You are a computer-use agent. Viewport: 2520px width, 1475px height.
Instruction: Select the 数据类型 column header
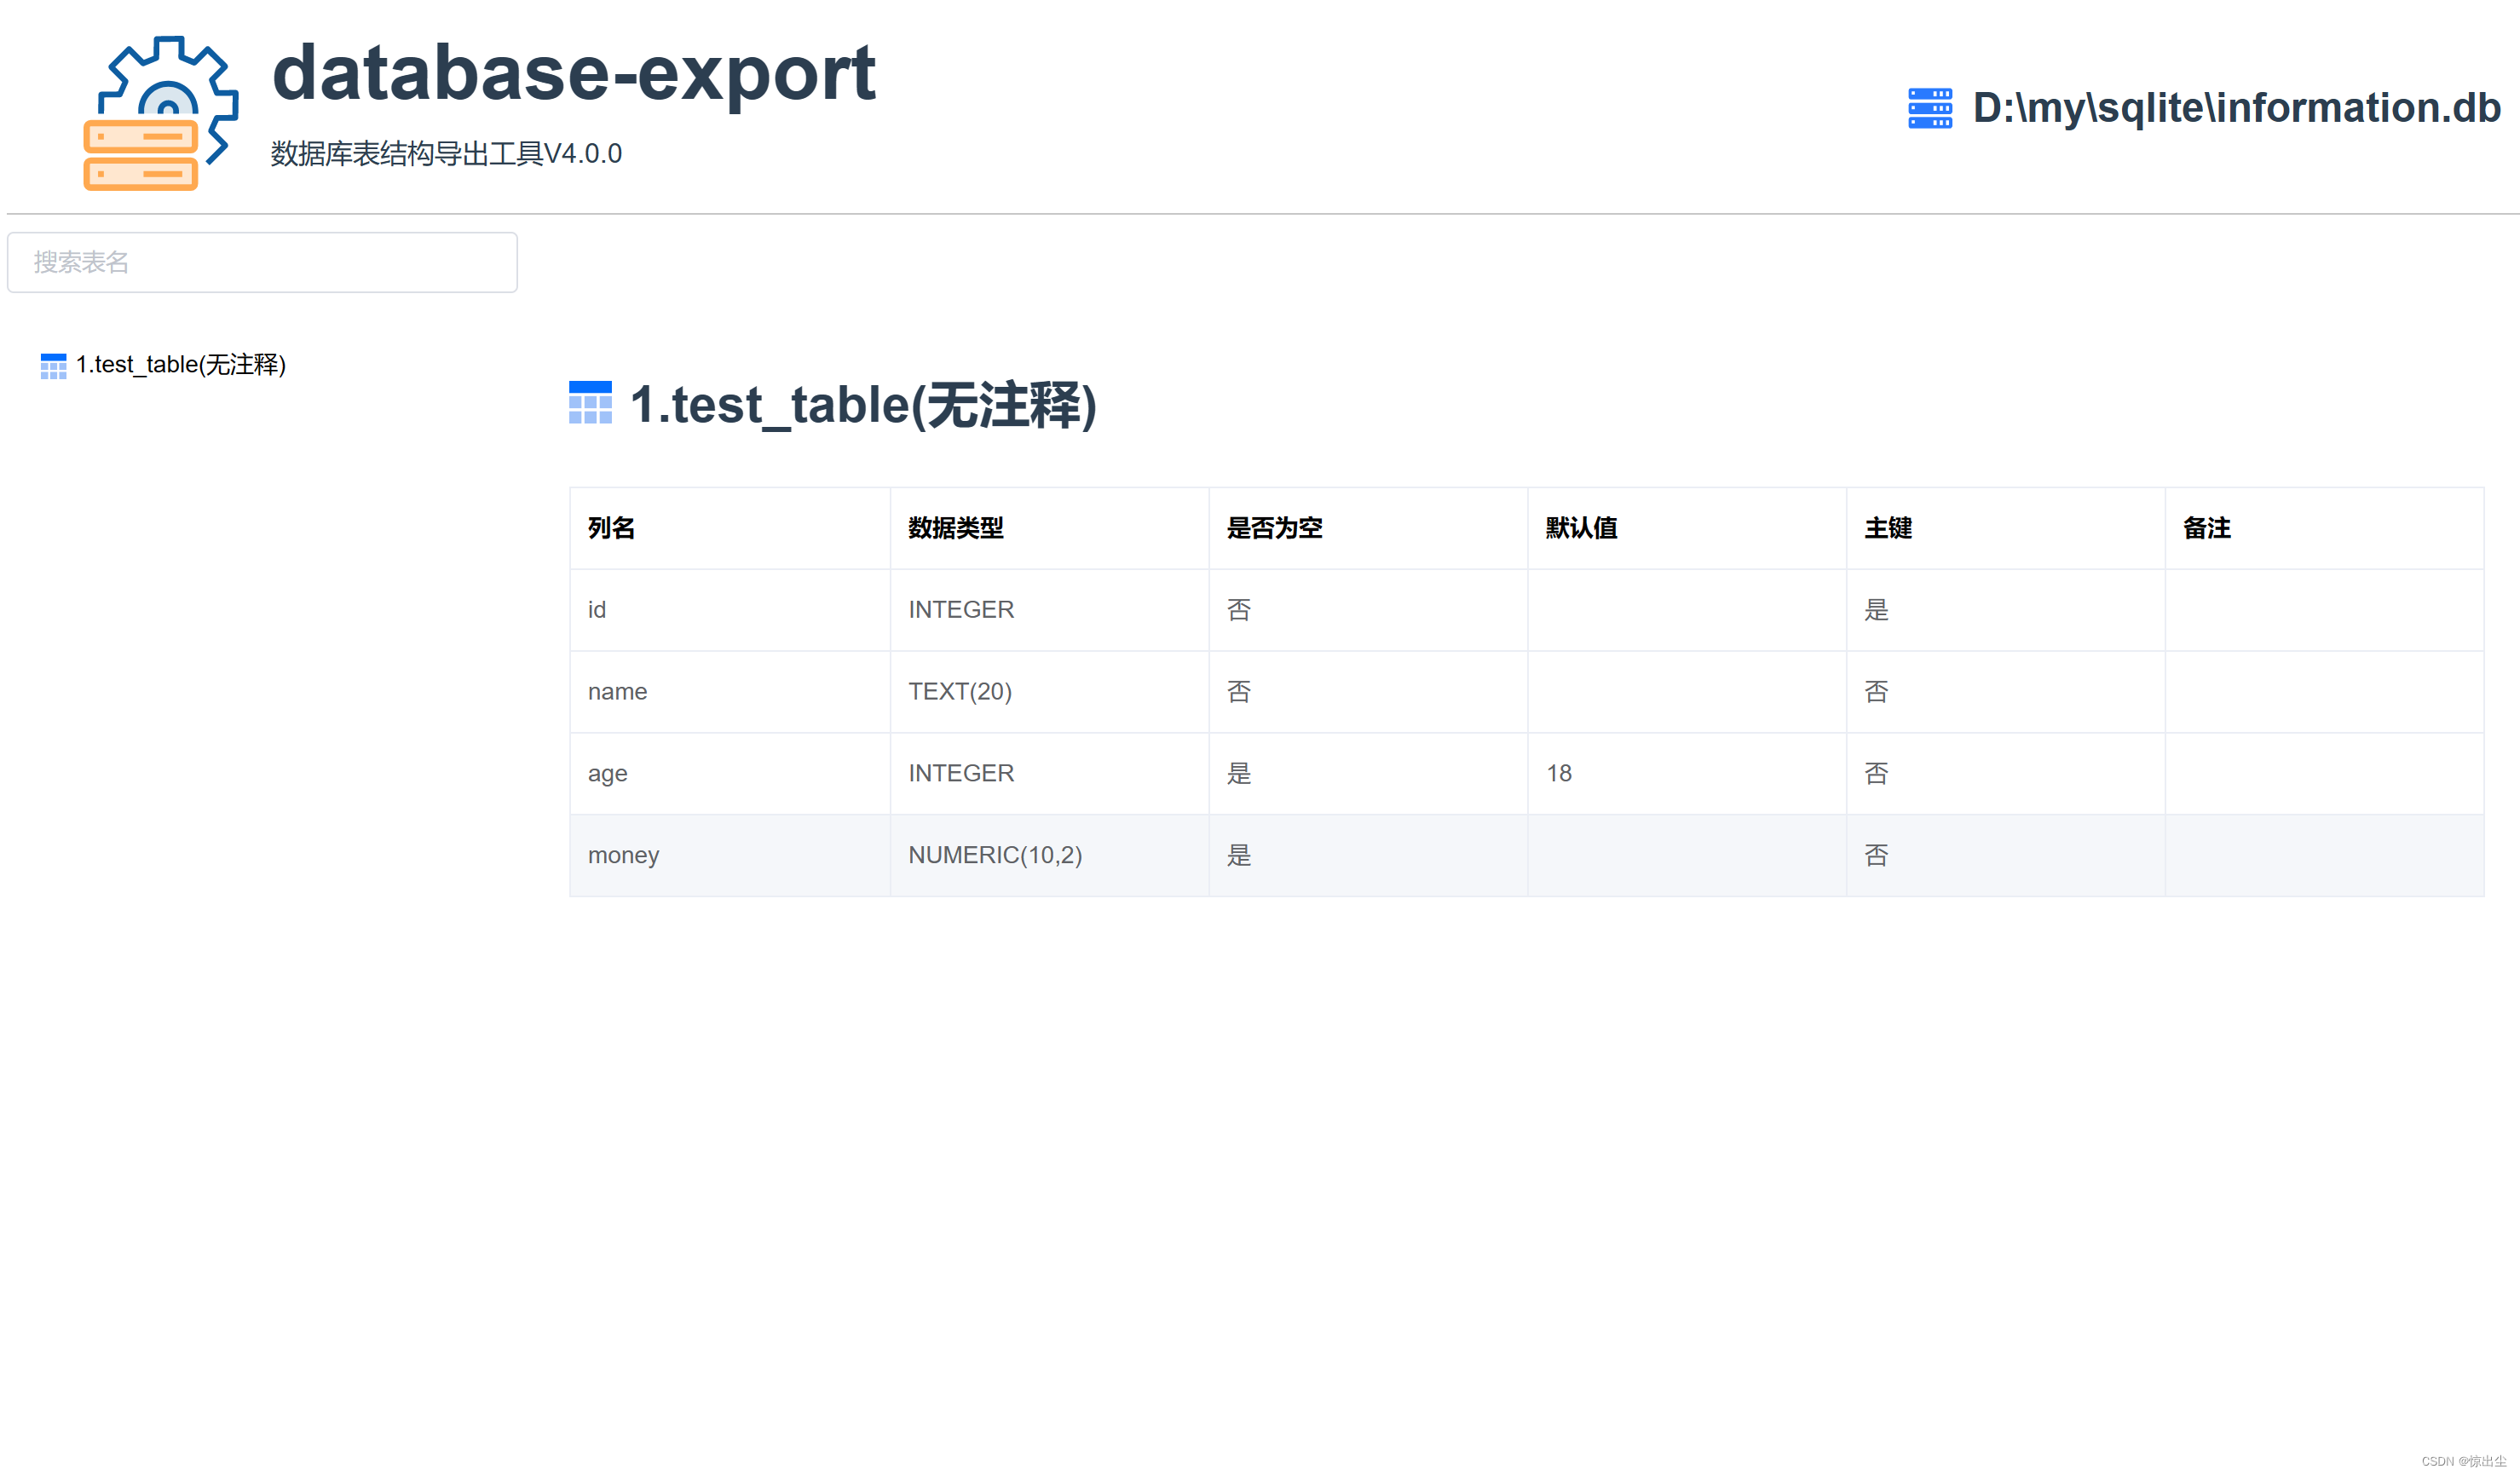(x=956, y=528)
